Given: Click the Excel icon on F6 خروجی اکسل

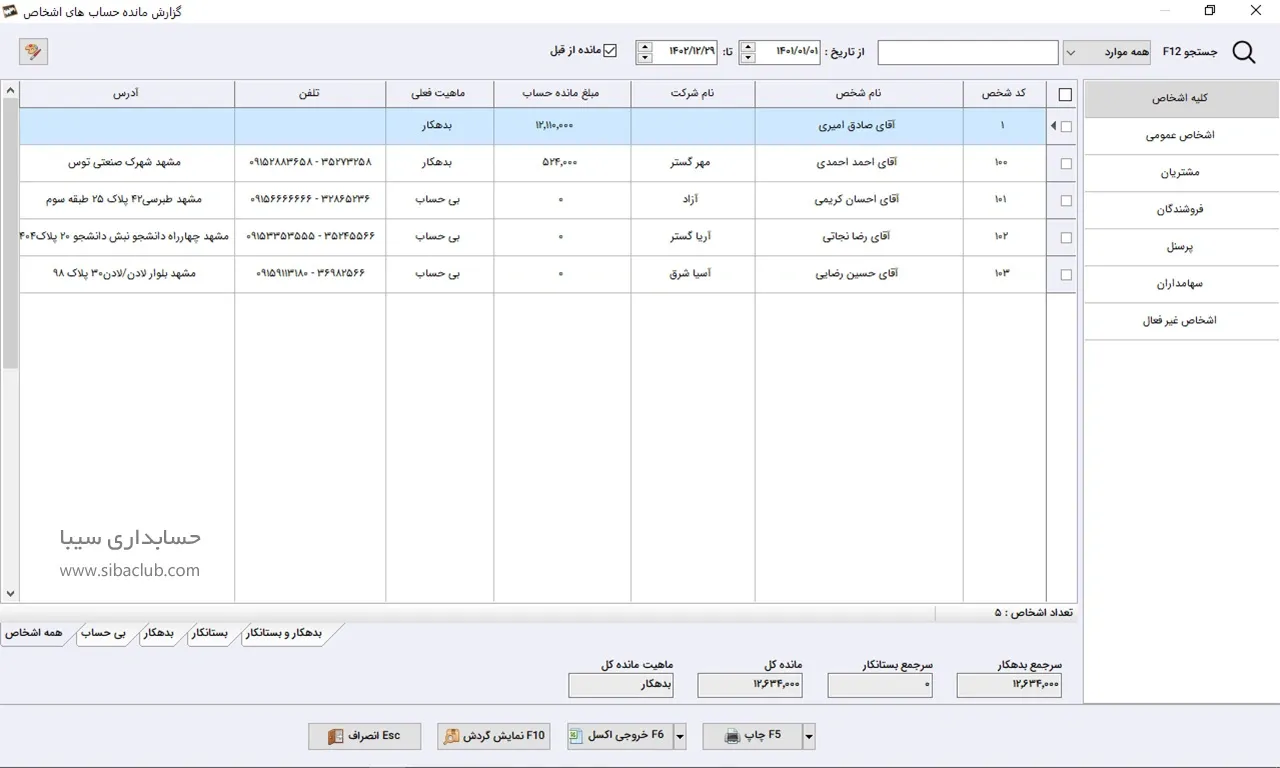Looking at the screenshot, I should click(x=575, y=736).
